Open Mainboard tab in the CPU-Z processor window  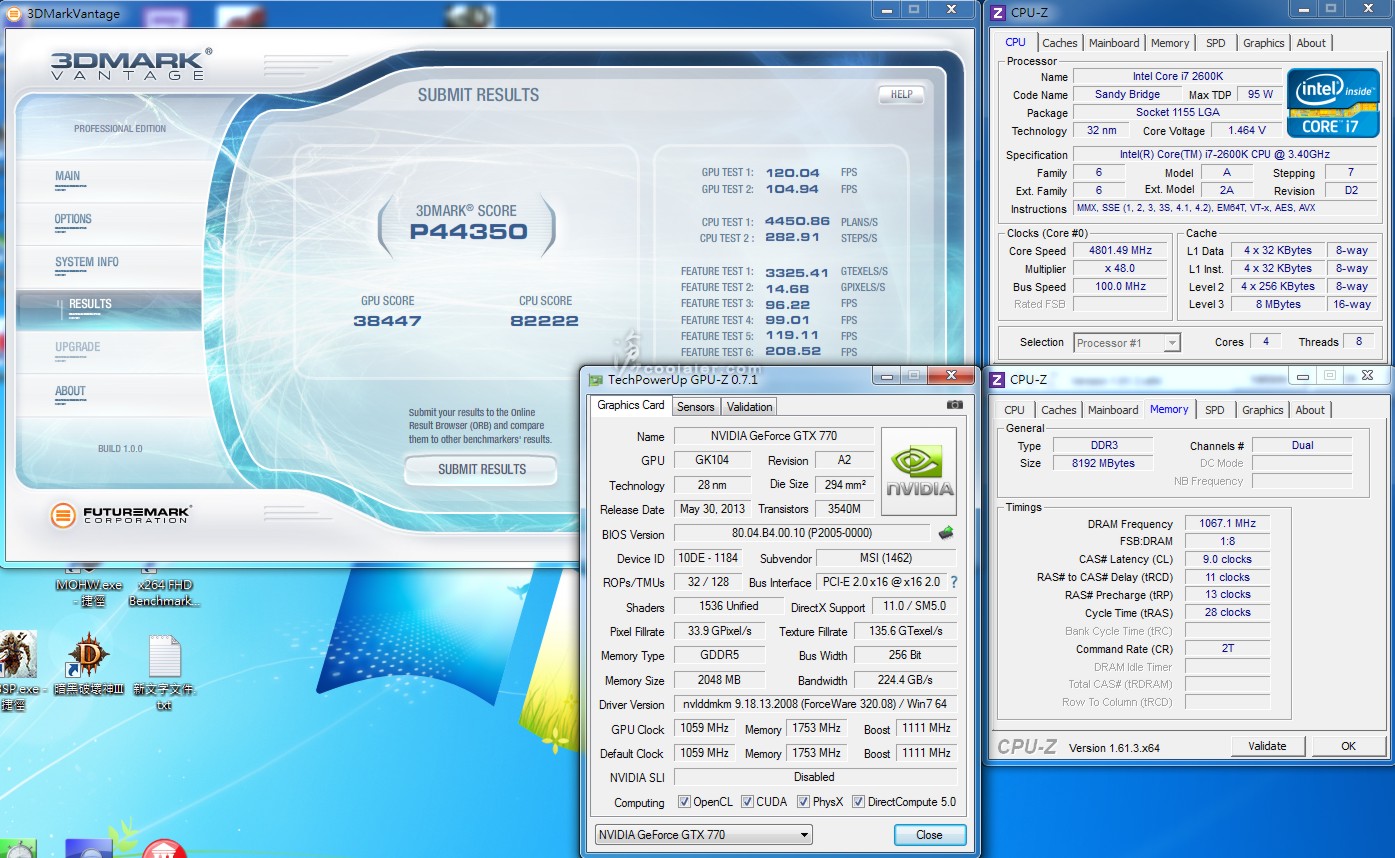(x=1114, y=43)
